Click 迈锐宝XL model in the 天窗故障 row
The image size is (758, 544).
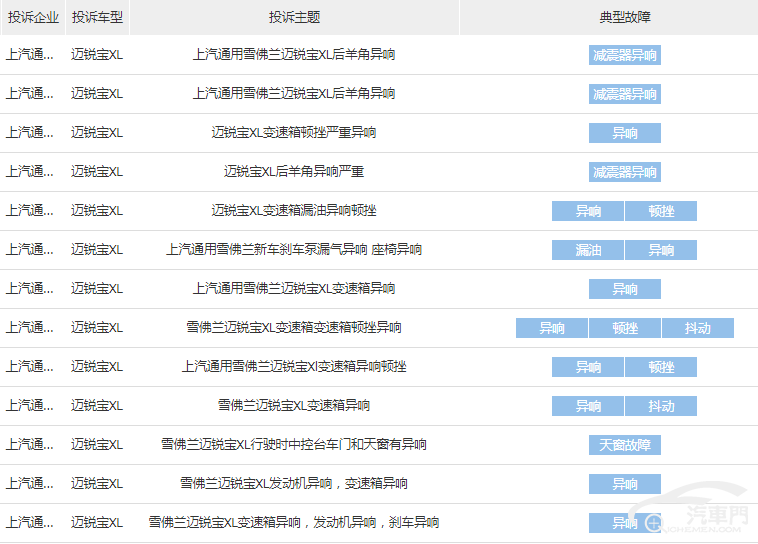coord(97,444)
